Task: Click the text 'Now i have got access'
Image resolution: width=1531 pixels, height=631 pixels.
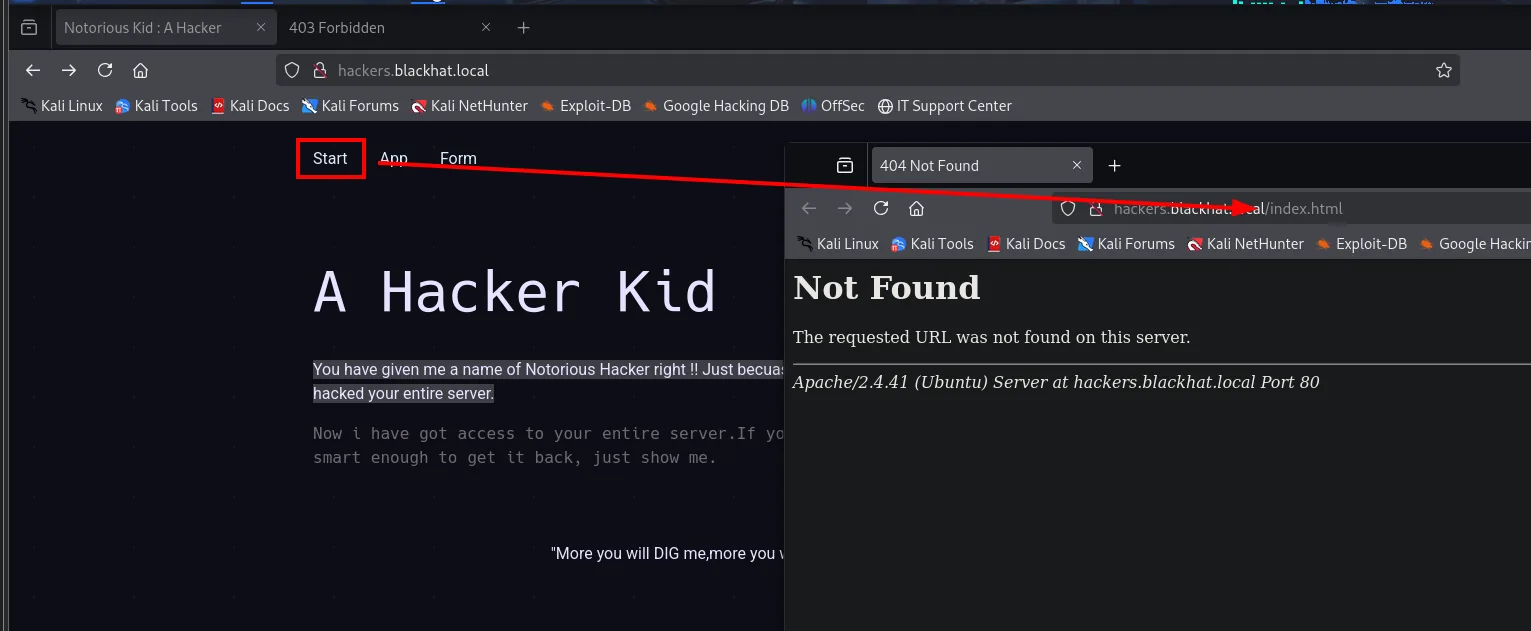Action: 548,445
